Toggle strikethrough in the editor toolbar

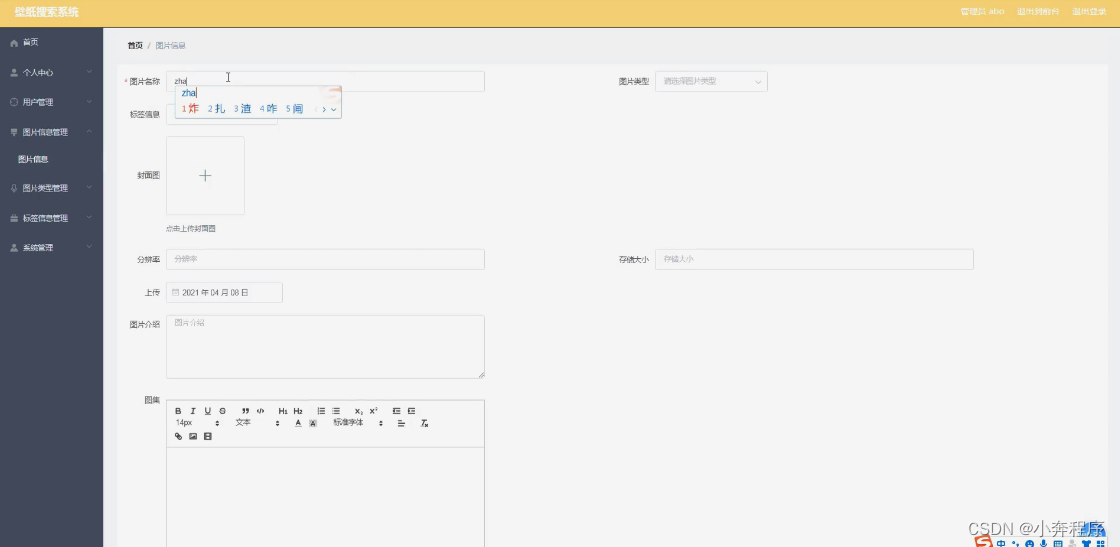point(223,411)
